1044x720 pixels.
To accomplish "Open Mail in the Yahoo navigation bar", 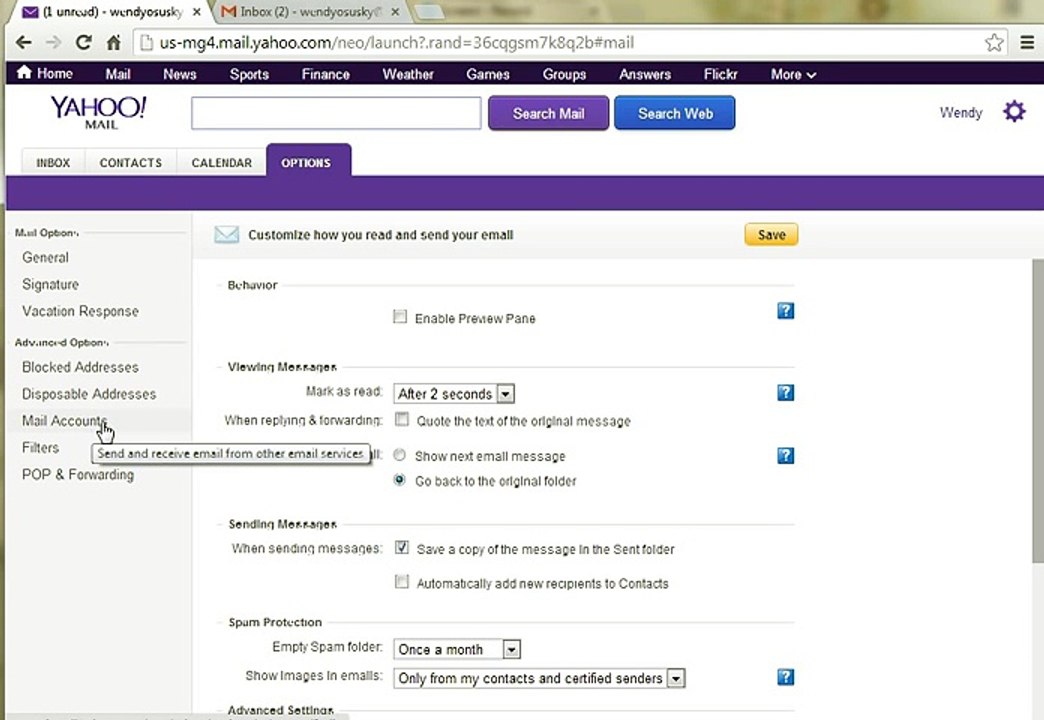I will (118, 74).
